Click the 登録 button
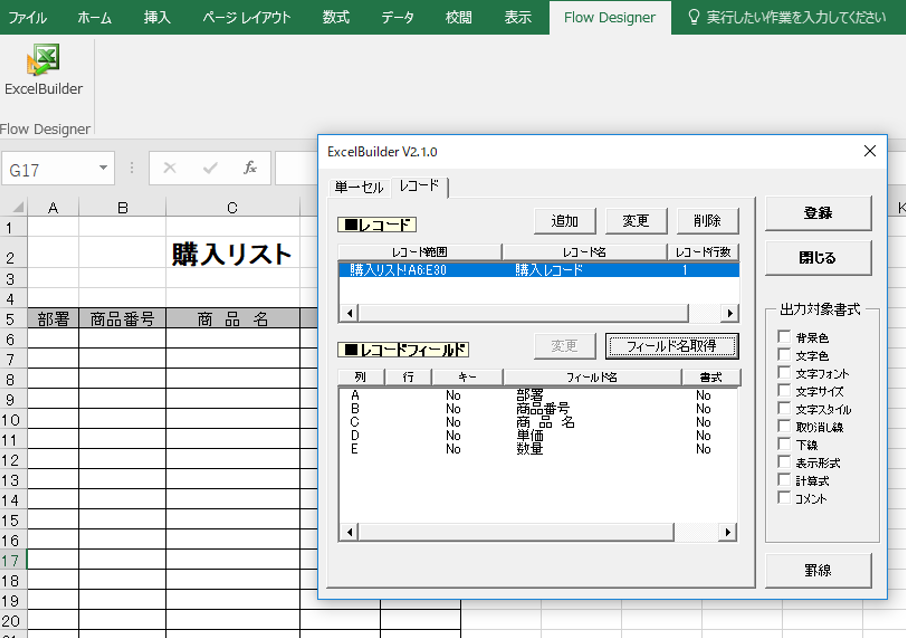Image resolution: width=906 pixels, height=638 pixels. pyautogui.click(x=818, y=213)
